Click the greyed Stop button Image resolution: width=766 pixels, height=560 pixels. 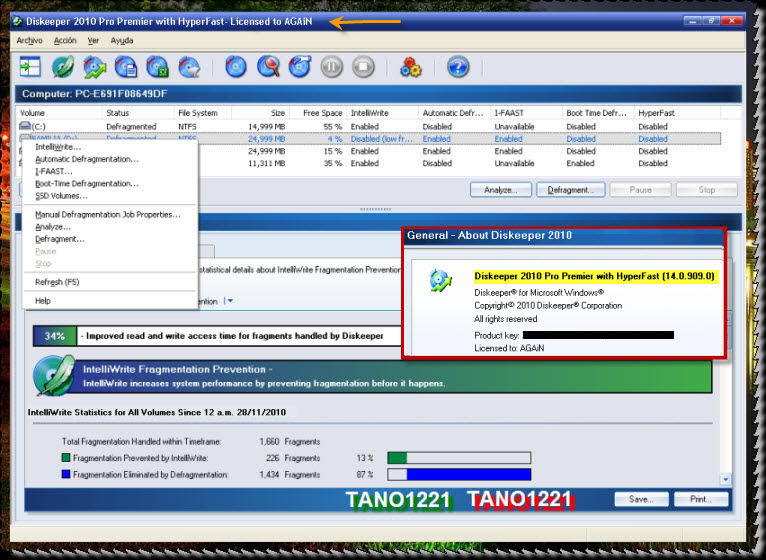click(706, 190)
